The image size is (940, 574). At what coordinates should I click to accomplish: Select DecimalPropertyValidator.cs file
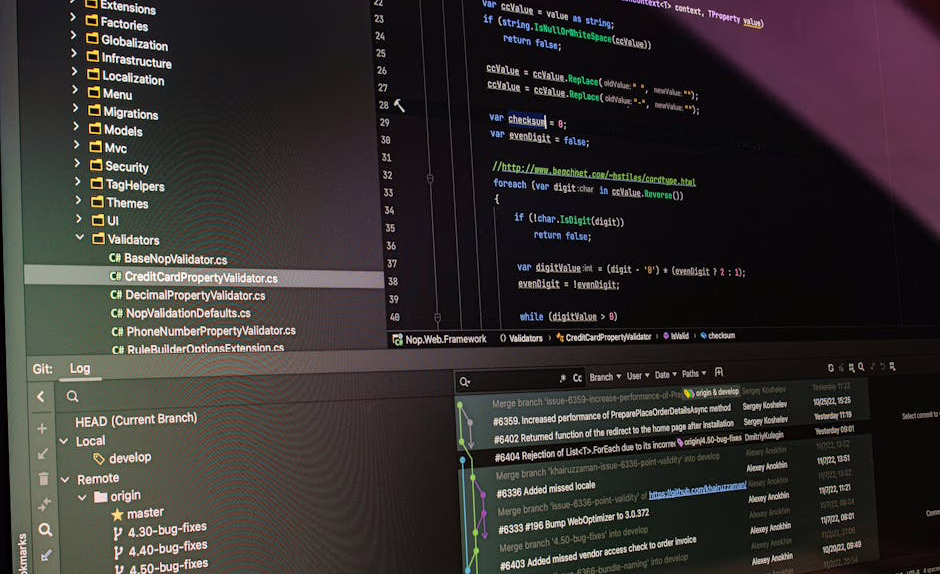point(194,295)
